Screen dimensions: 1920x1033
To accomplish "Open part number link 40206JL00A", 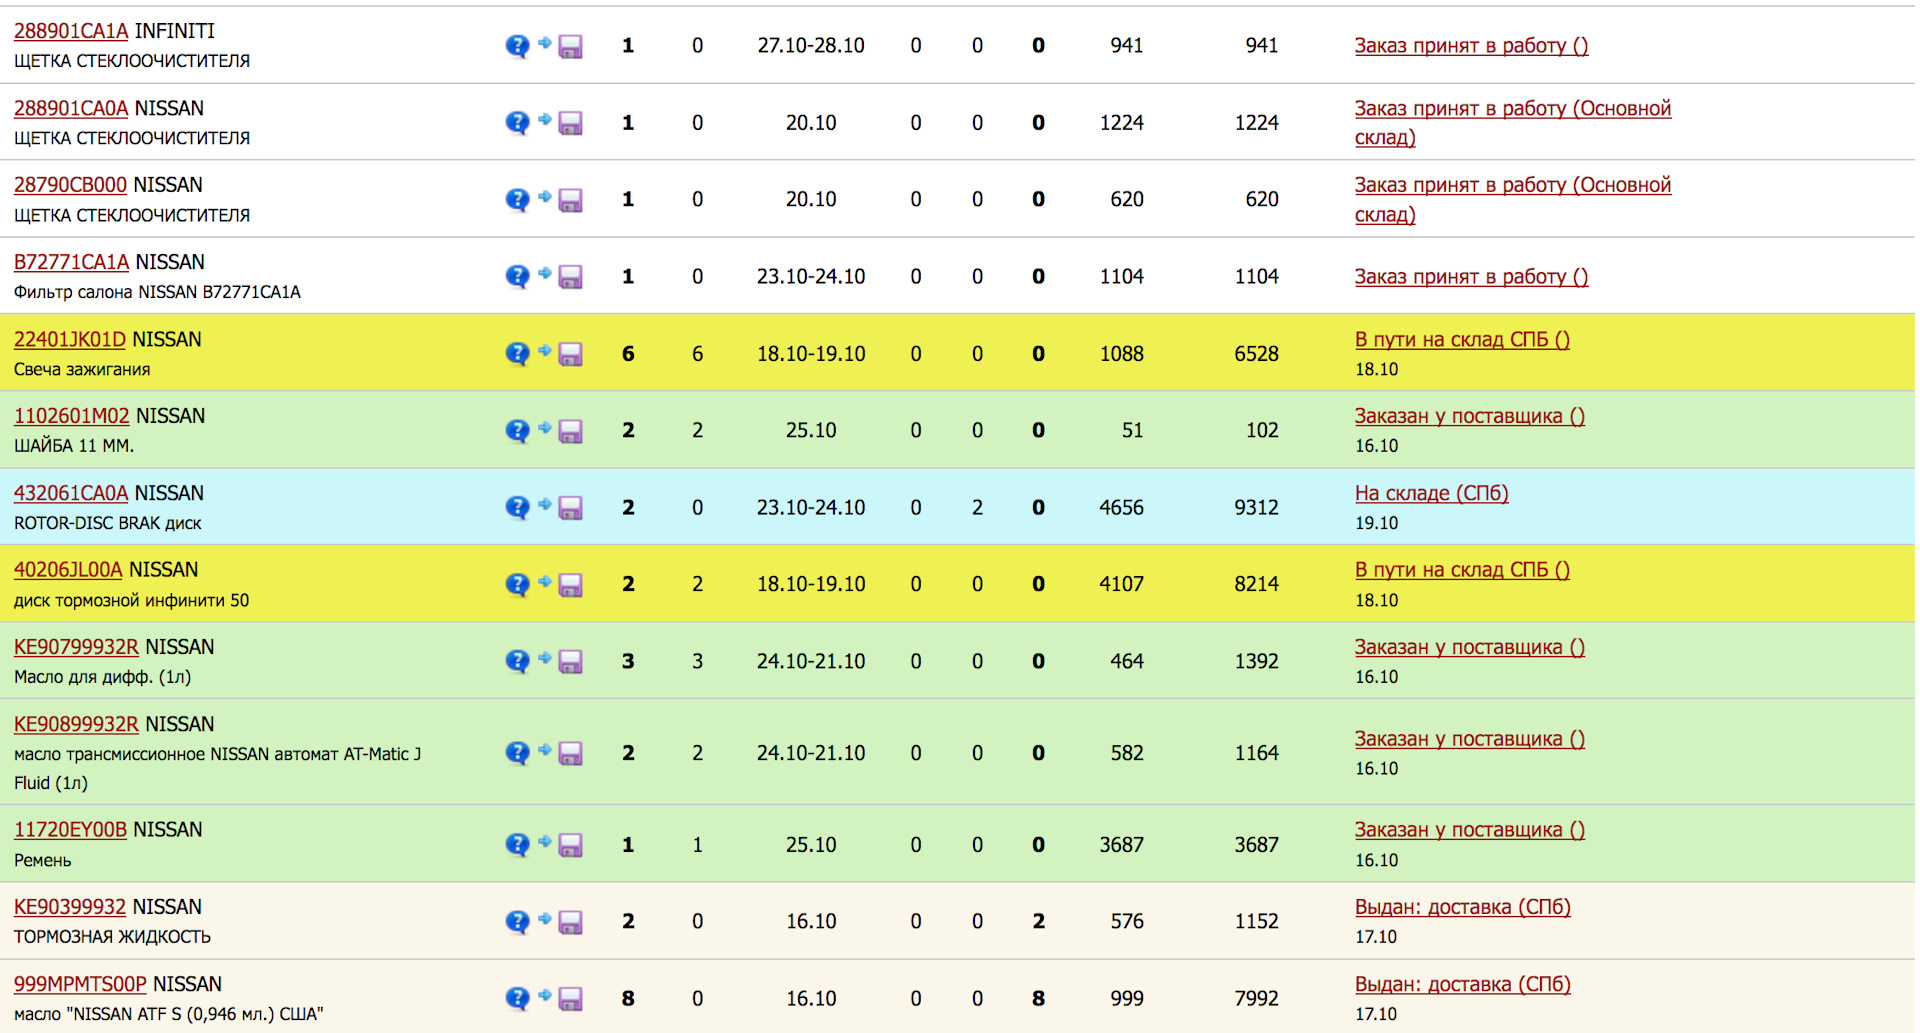I will [68, 570].
